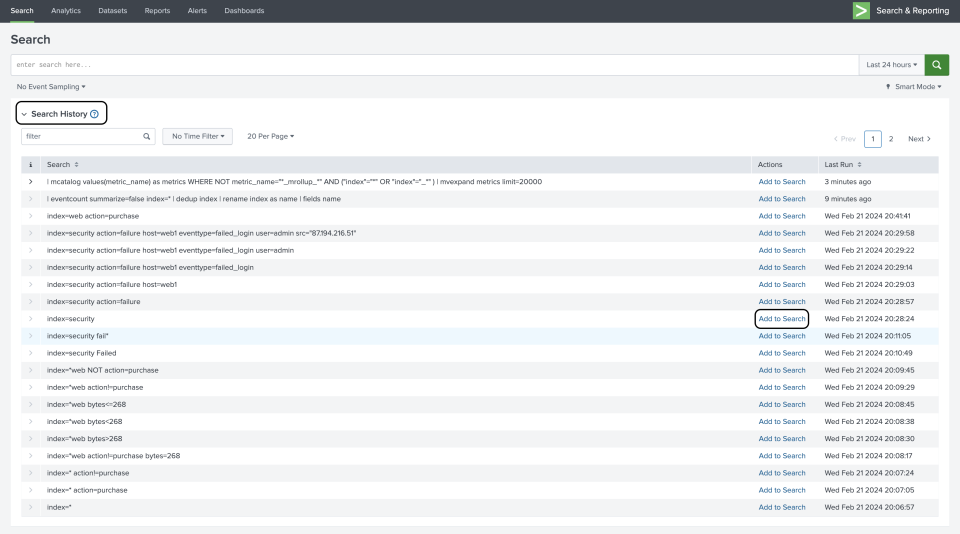Add index=*web bytes>268 to search

point(782,439)
